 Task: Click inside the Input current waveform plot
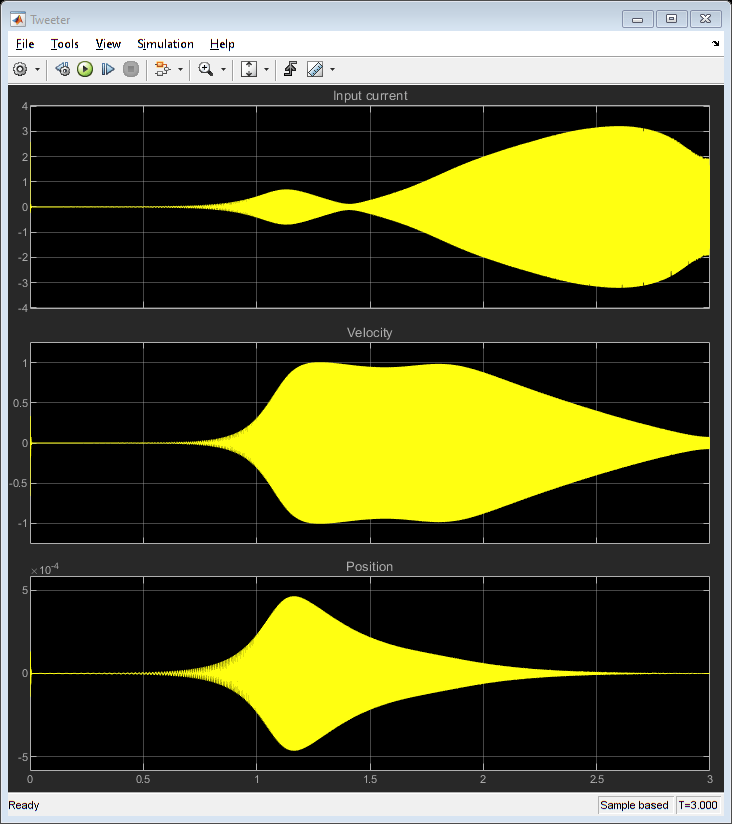tap(370, 207)
